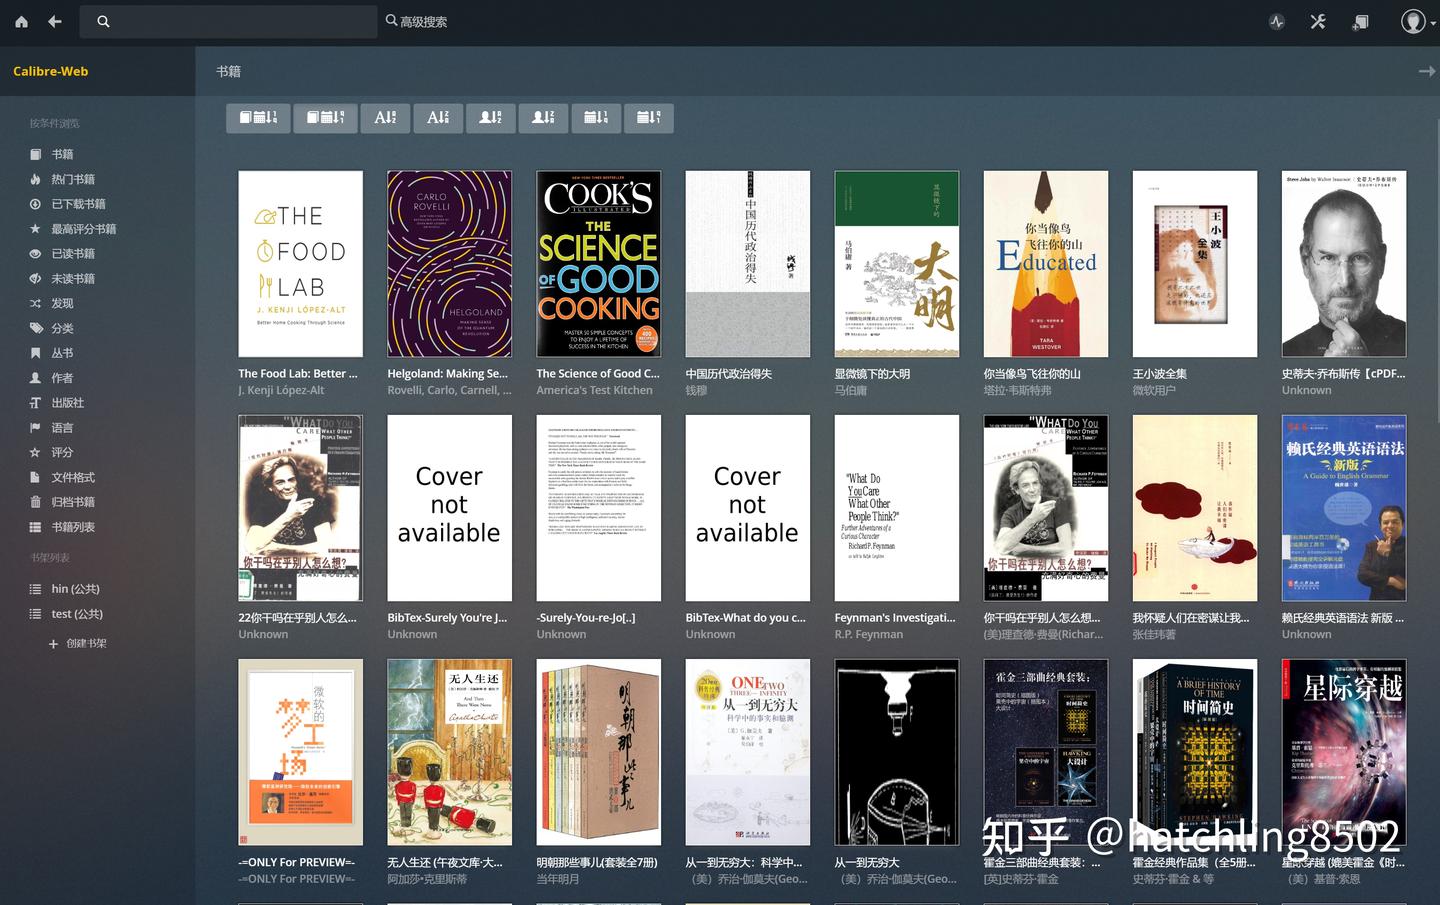
Task: Open author America's Test Kitchen
Action: (594, 390)
